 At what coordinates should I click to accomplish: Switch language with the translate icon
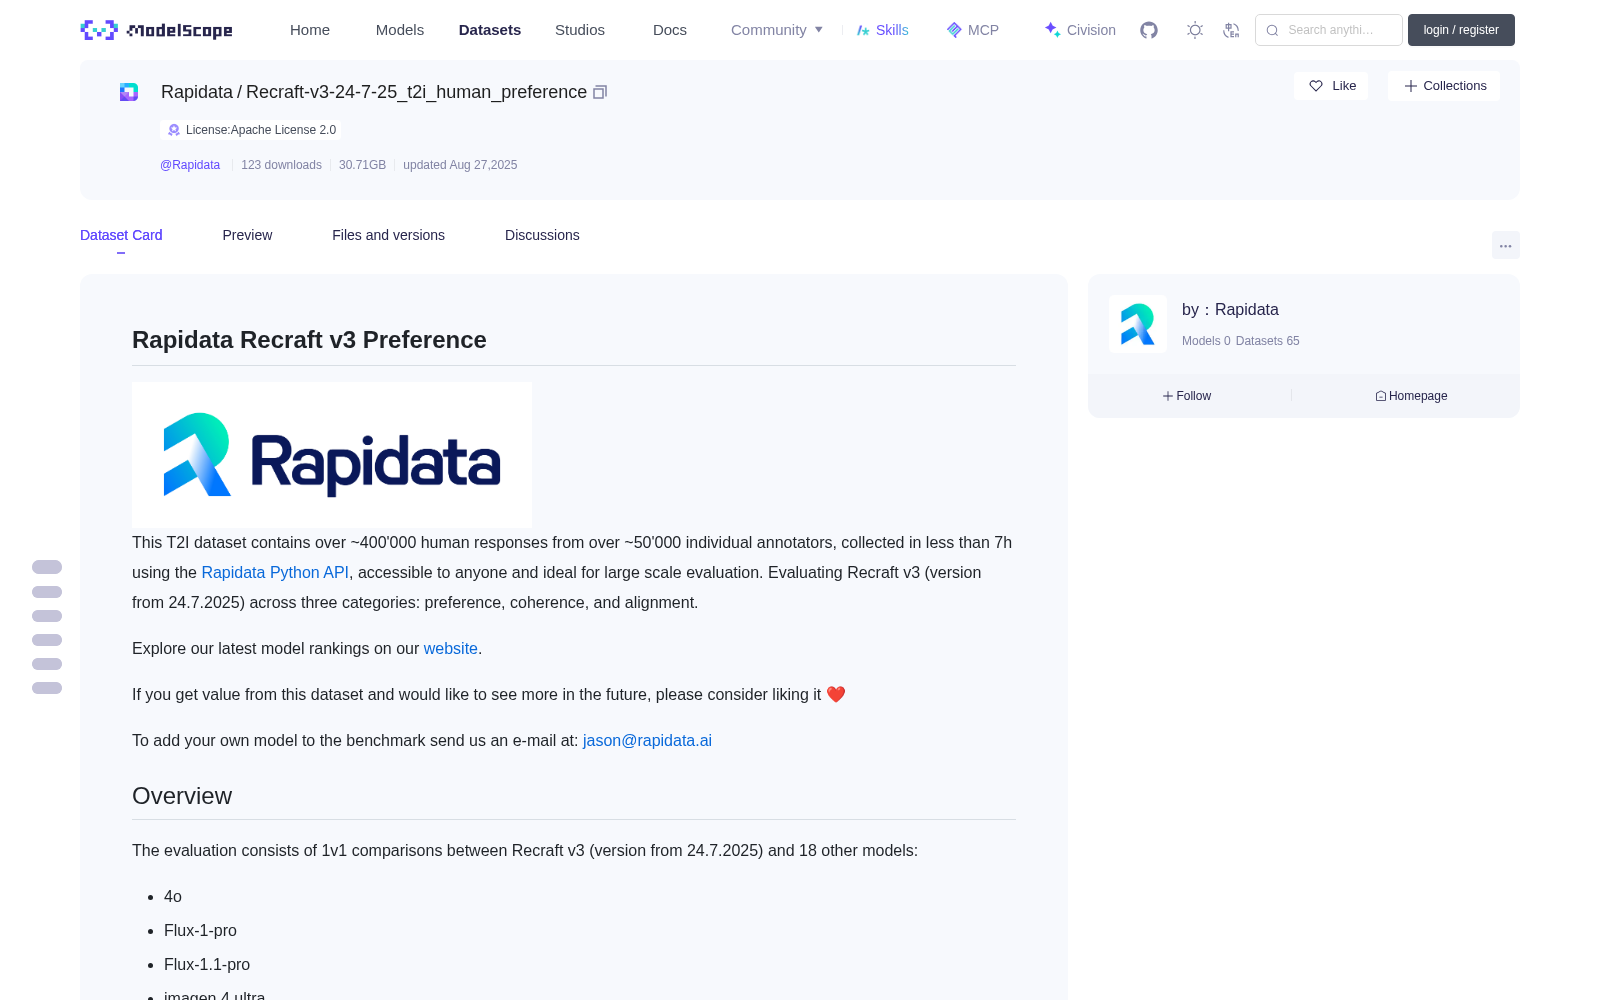click(x=1231, y=30)
